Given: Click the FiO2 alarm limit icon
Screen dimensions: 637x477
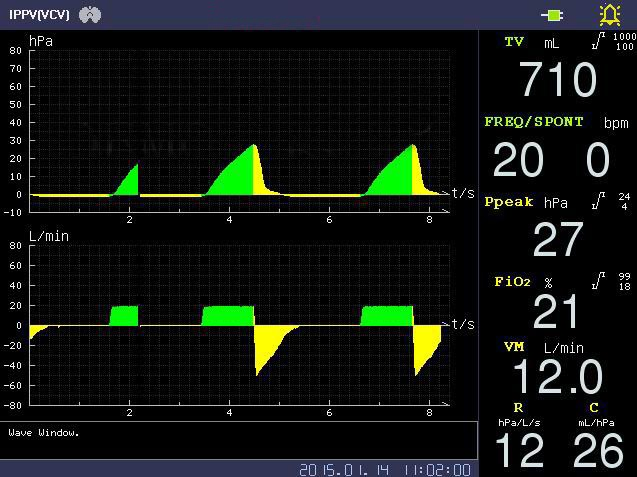Looking at the screenshot, I should coord(598,281).
